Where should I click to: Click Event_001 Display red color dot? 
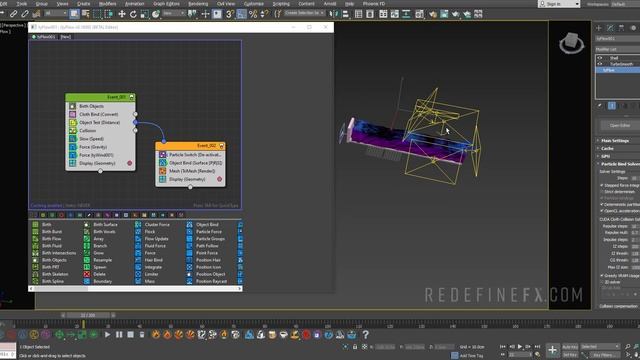click(129, 163)
